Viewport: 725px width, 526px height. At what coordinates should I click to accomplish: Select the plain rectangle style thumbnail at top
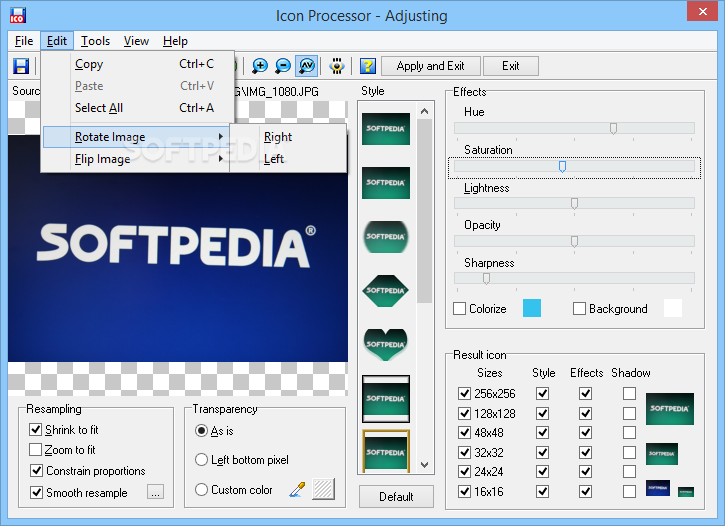(386, 128)
